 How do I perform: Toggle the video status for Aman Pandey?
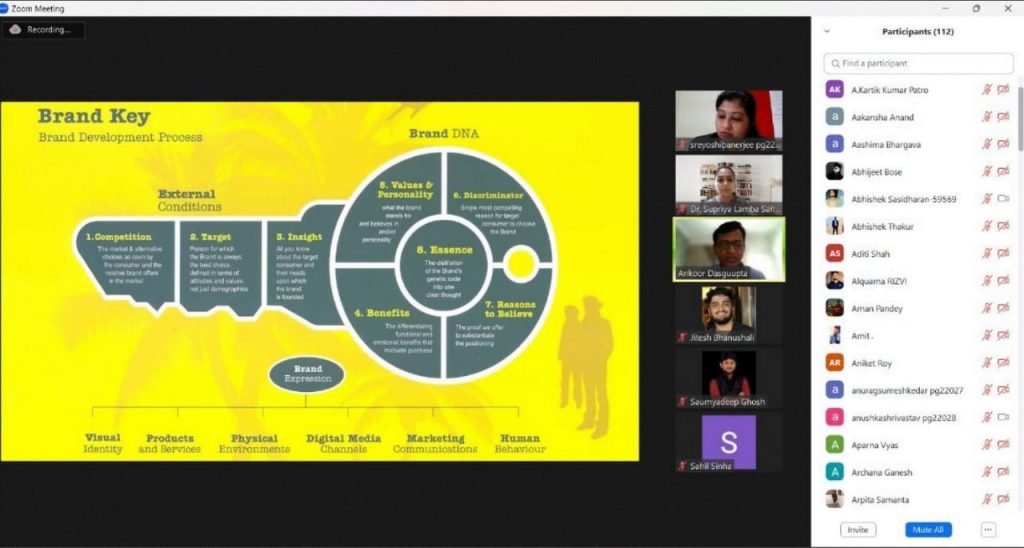(1003, 308)
